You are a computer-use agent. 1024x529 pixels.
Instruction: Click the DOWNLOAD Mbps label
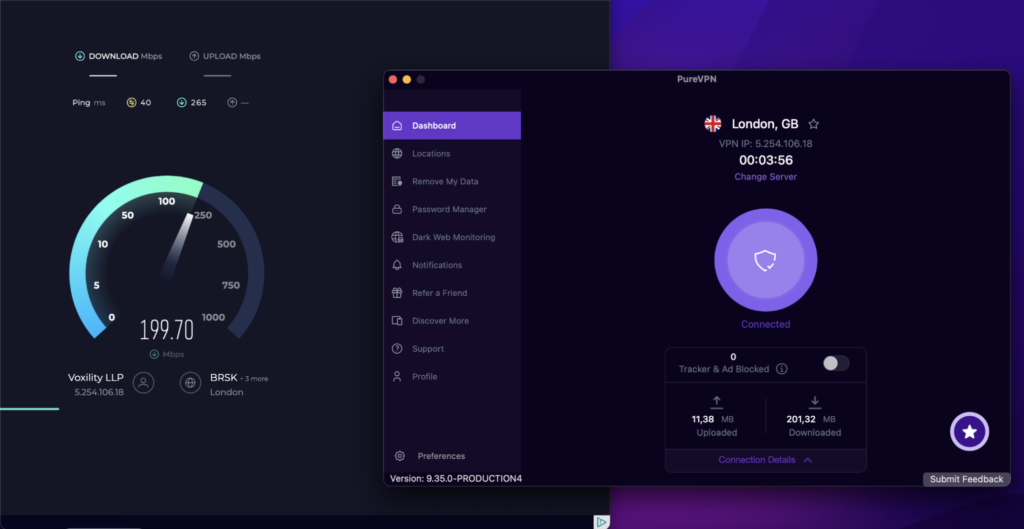point(125,56)
